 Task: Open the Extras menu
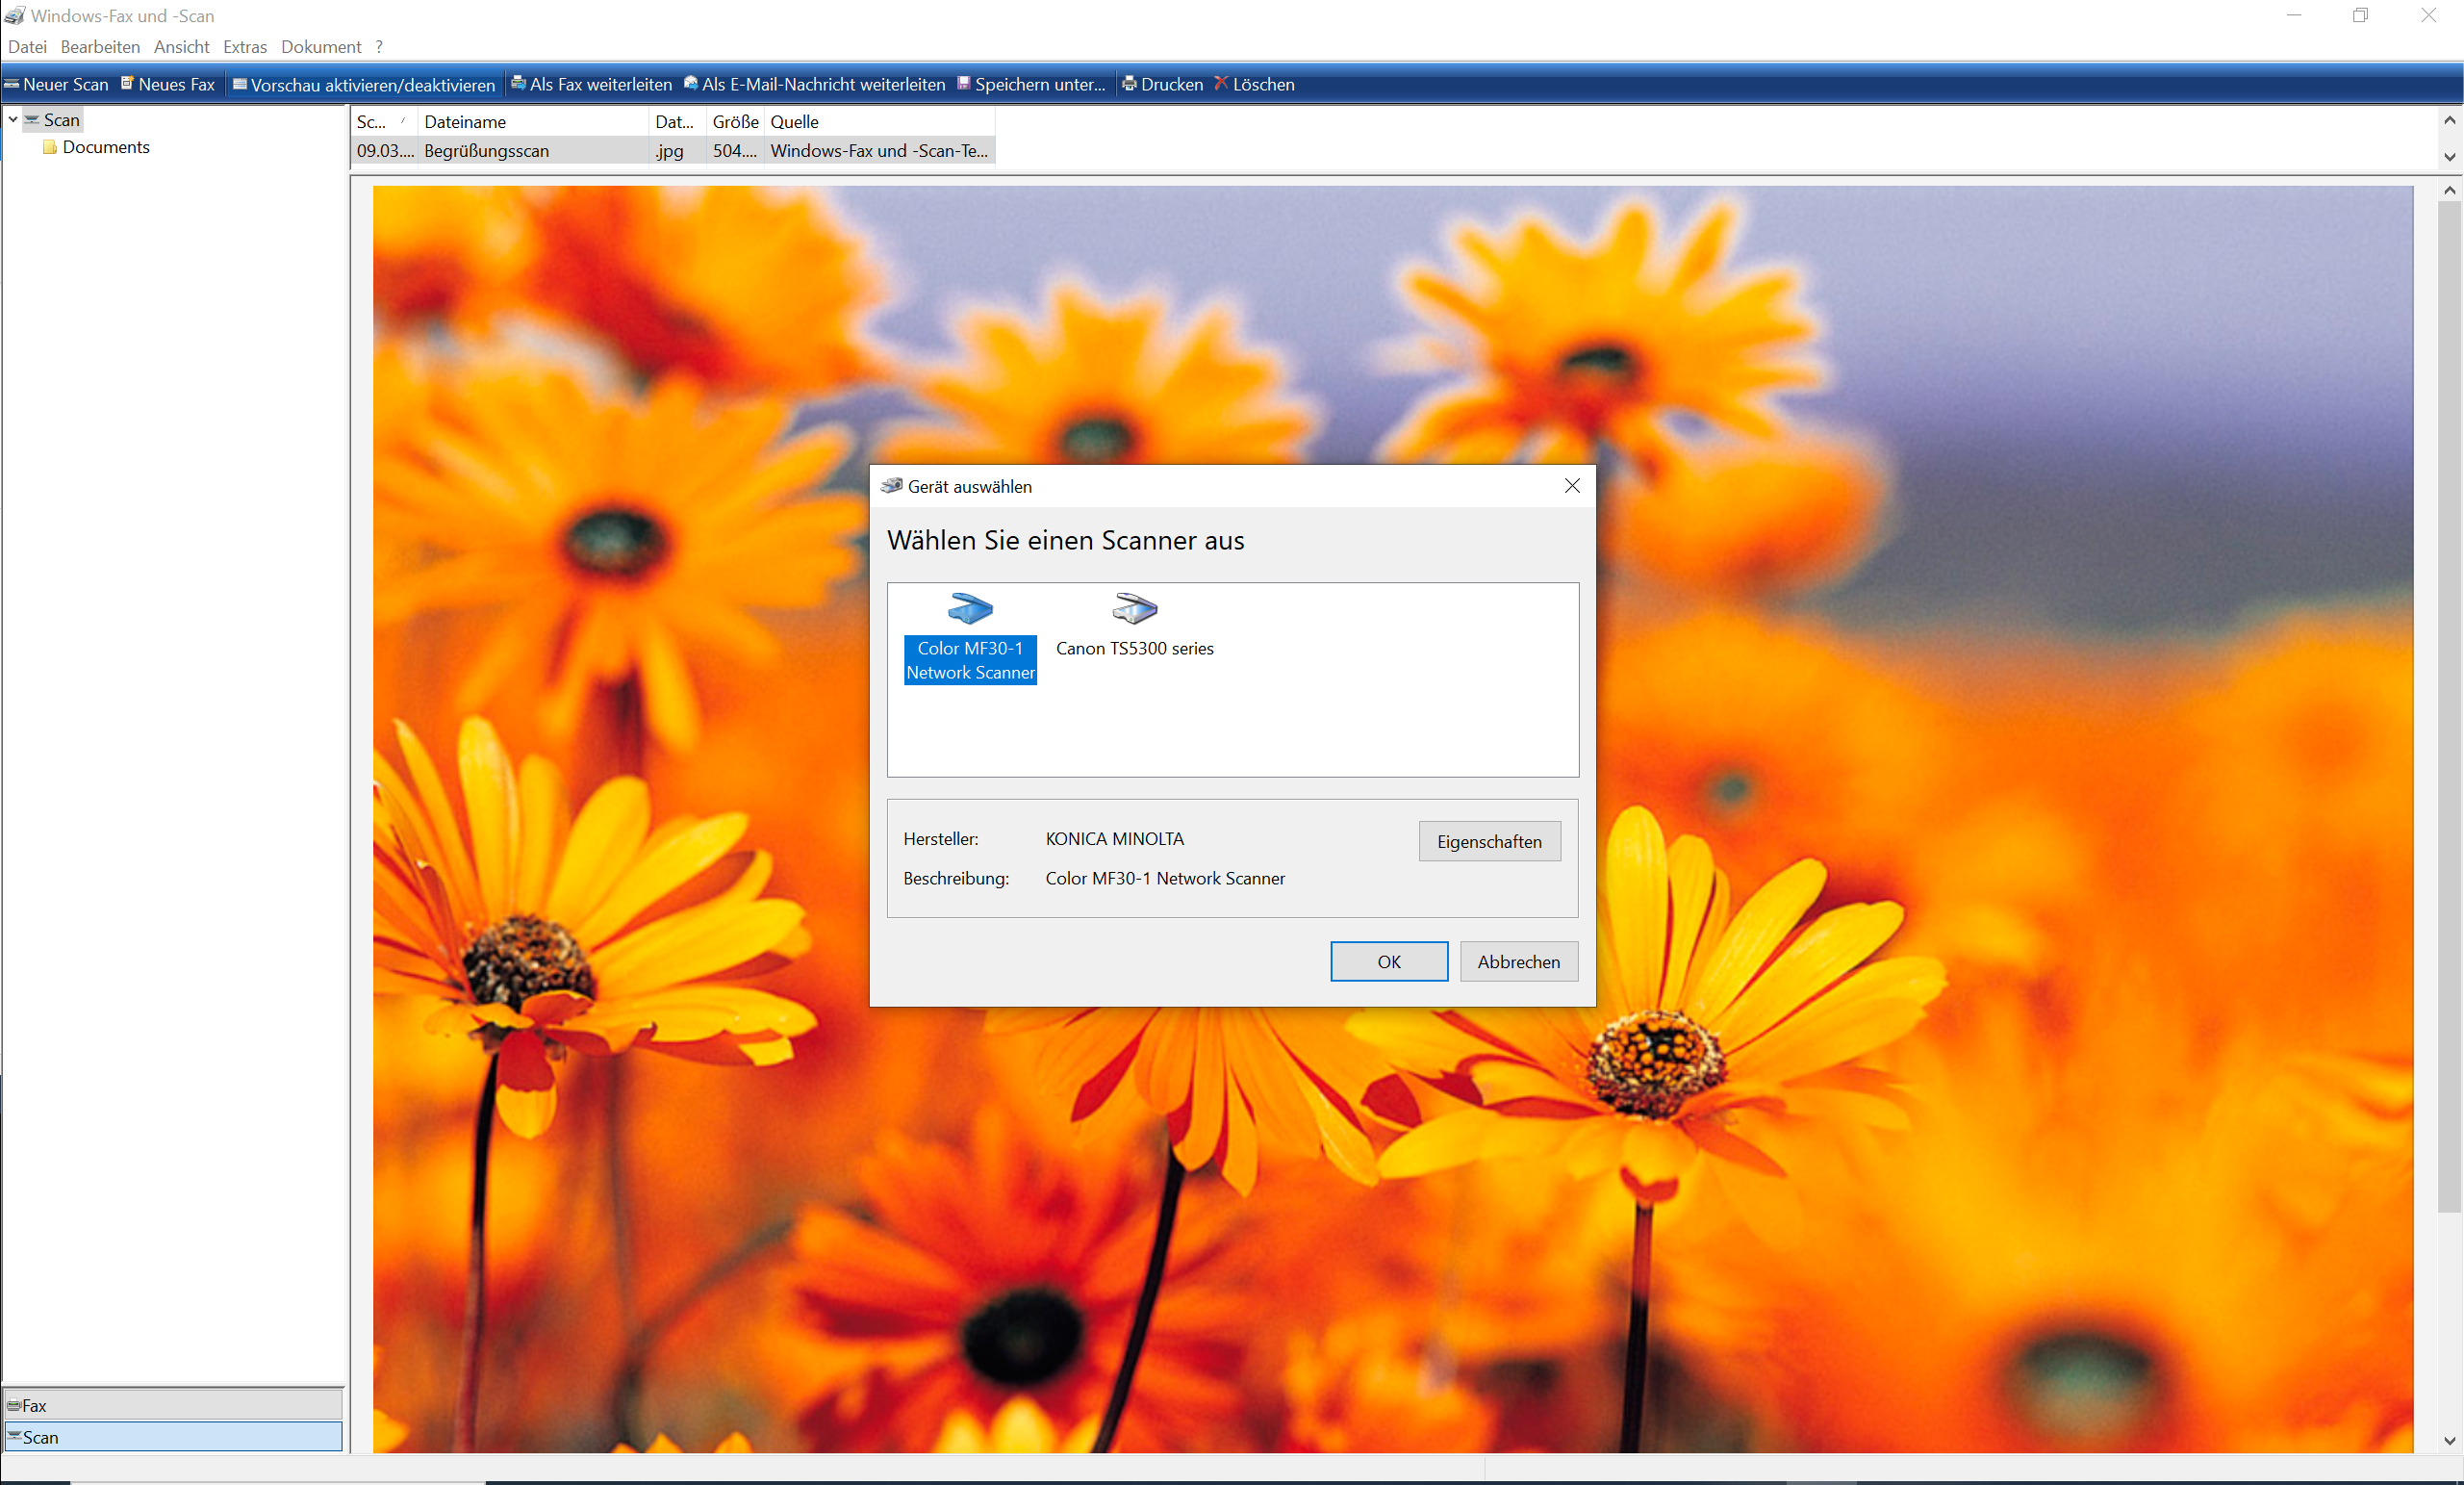[x=245, y=47]
